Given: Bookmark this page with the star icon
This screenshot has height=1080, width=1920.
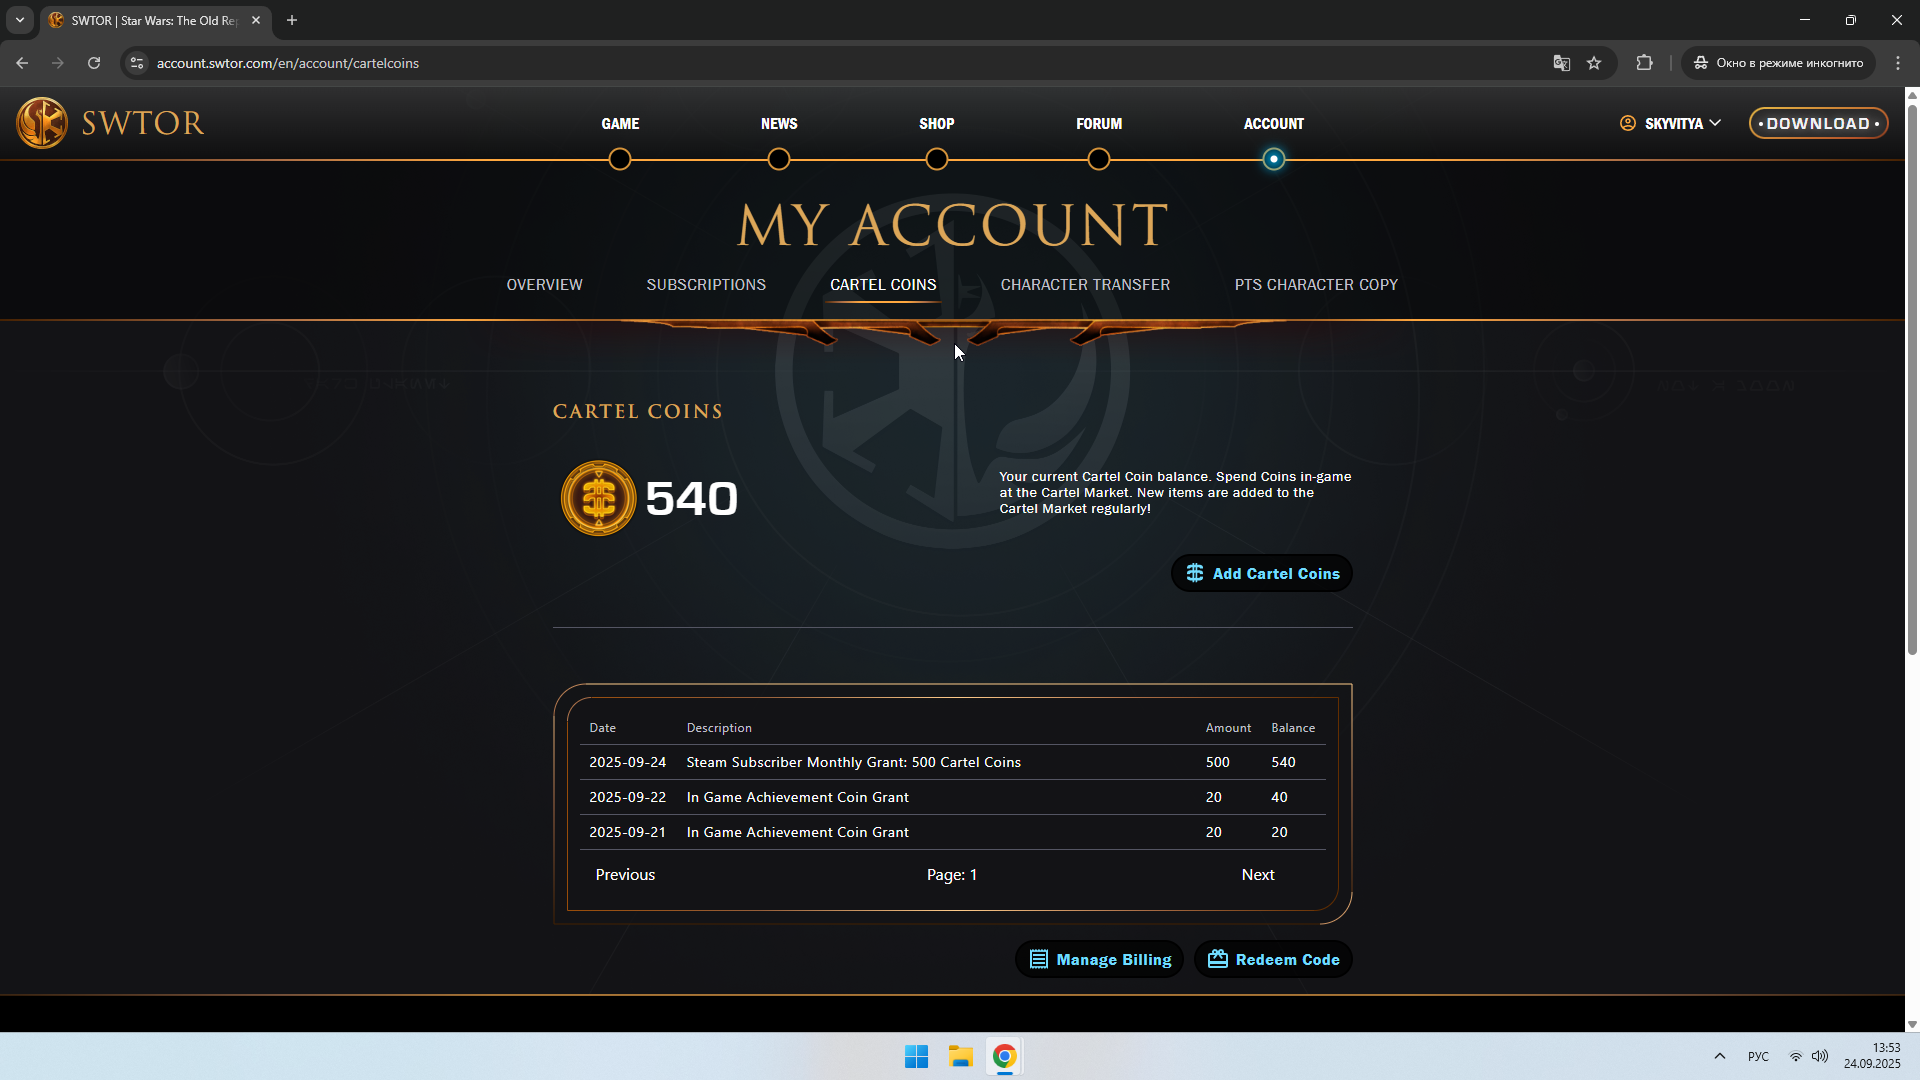Looking at the screenshot, I should 1594,63.
